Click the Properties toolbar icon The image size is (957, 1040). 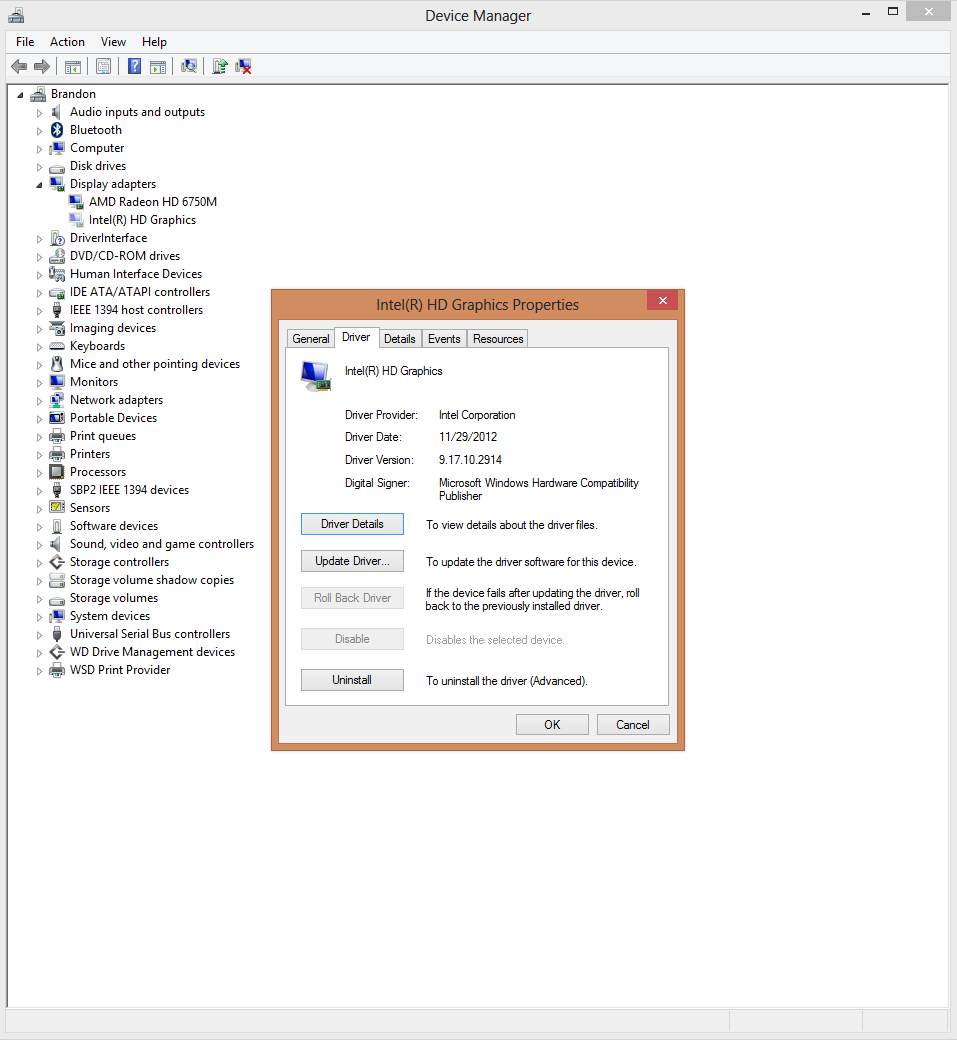(103, 66)
